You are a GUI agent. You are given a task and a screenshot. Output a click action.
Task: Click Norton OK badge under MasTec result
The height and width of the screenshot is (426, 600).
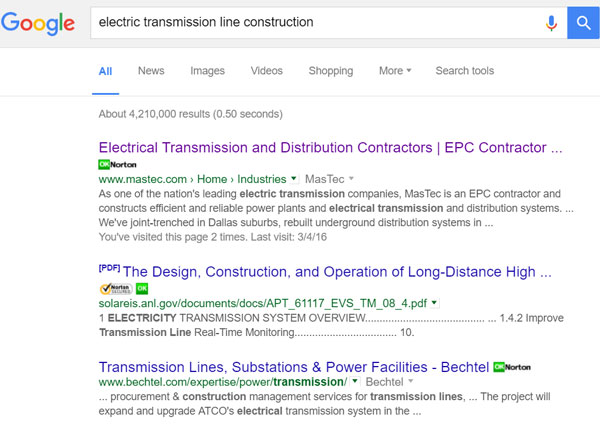pos(118,163)
